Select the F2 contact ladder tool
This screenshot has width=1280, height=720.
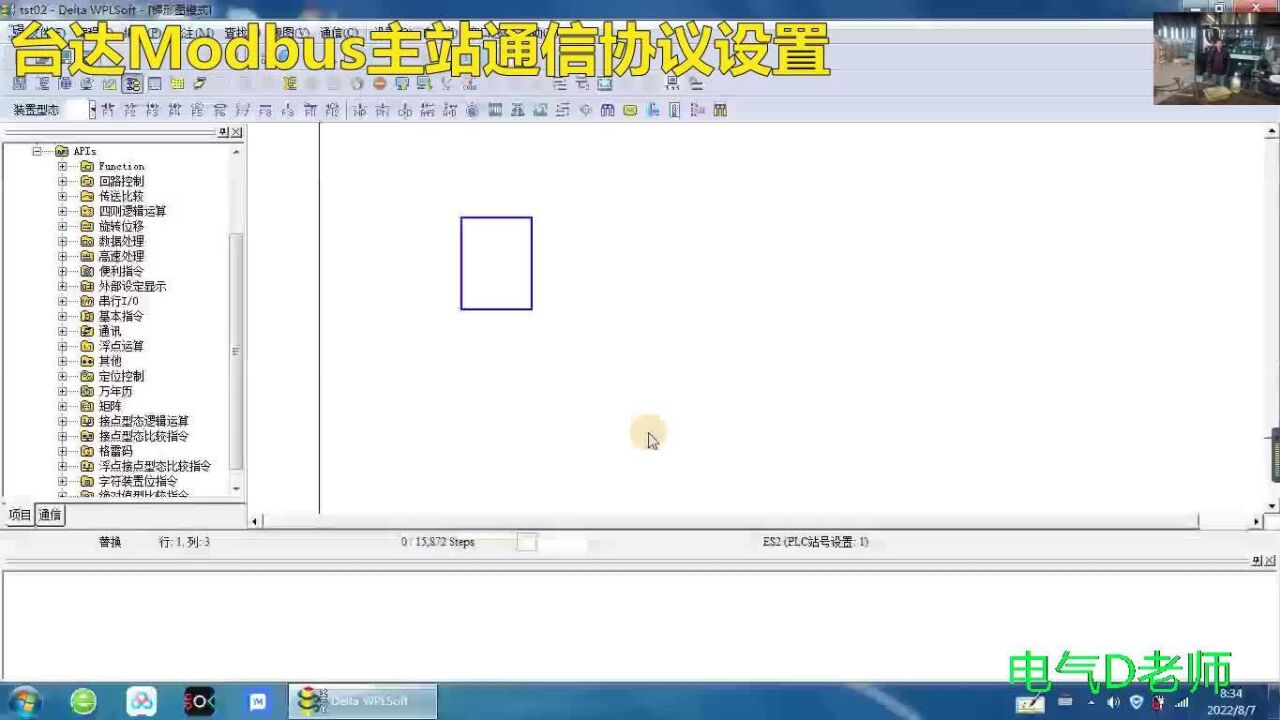click(x=130, y=110)
